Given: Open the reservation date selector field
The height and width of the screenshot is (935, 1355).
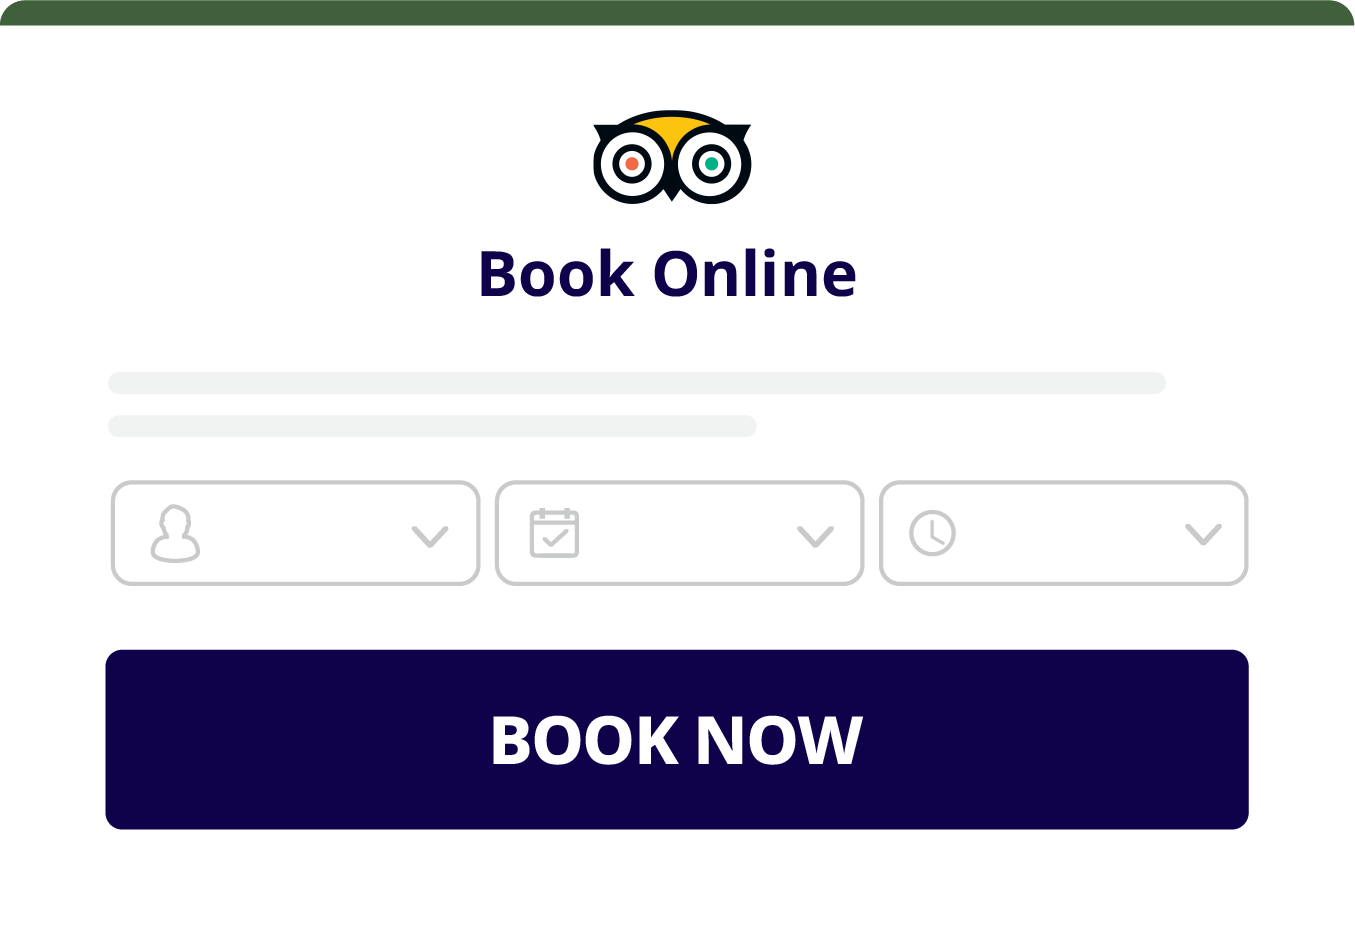Looking at the screenshot, I should coord(680,533).
